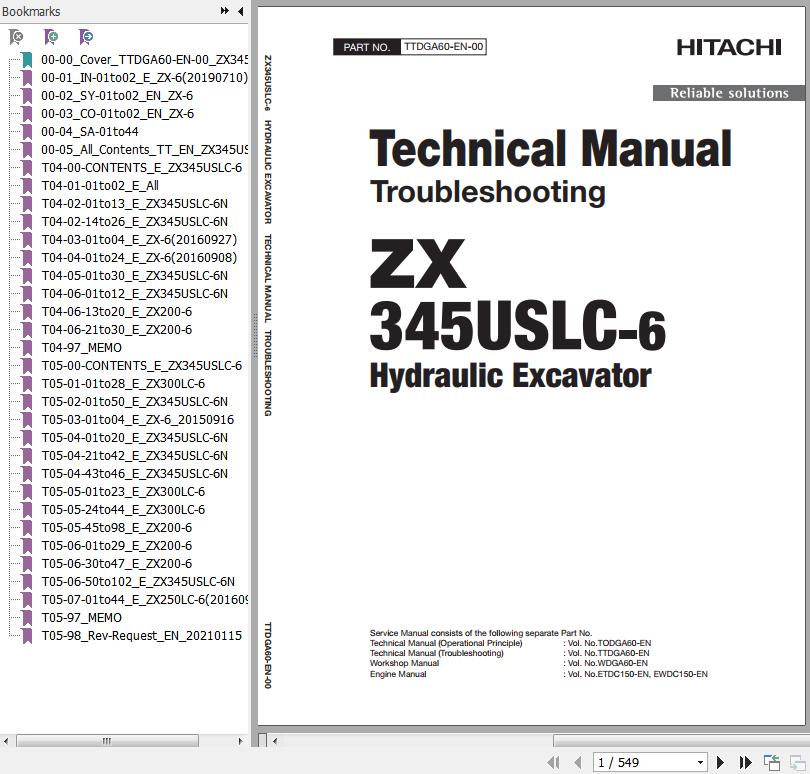Screen dimensions: 810x774
Task: Jump to last page of document
Action: pos(745,762)
